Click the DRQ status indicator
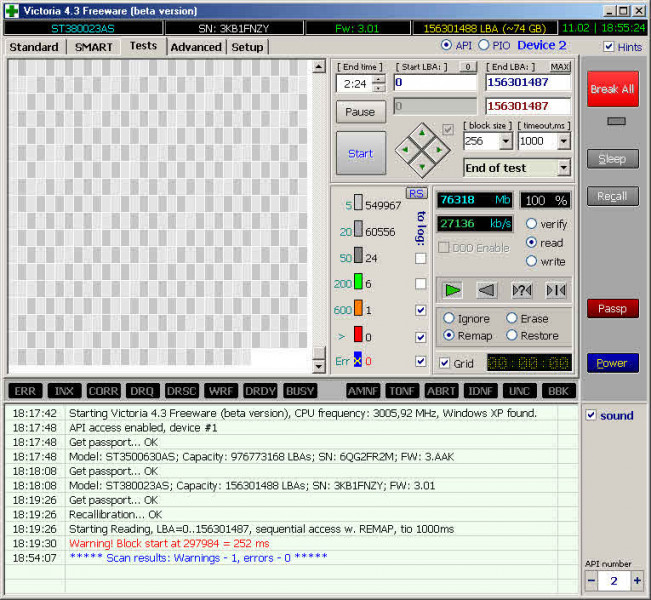651x600 pixels. 142,391
